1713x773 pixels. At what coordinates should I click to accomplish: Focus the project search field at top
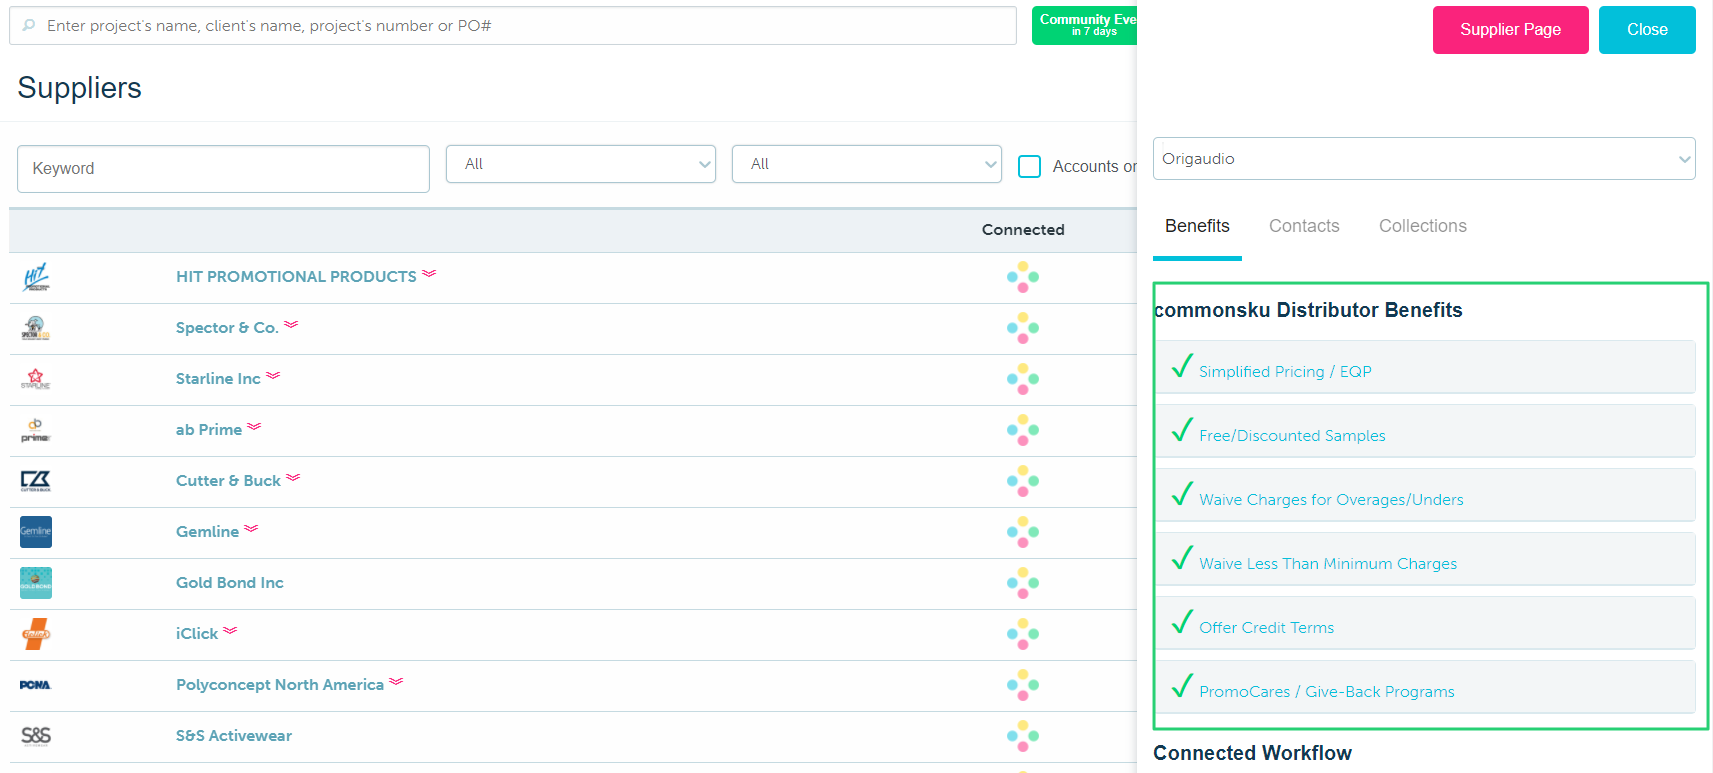513,25
